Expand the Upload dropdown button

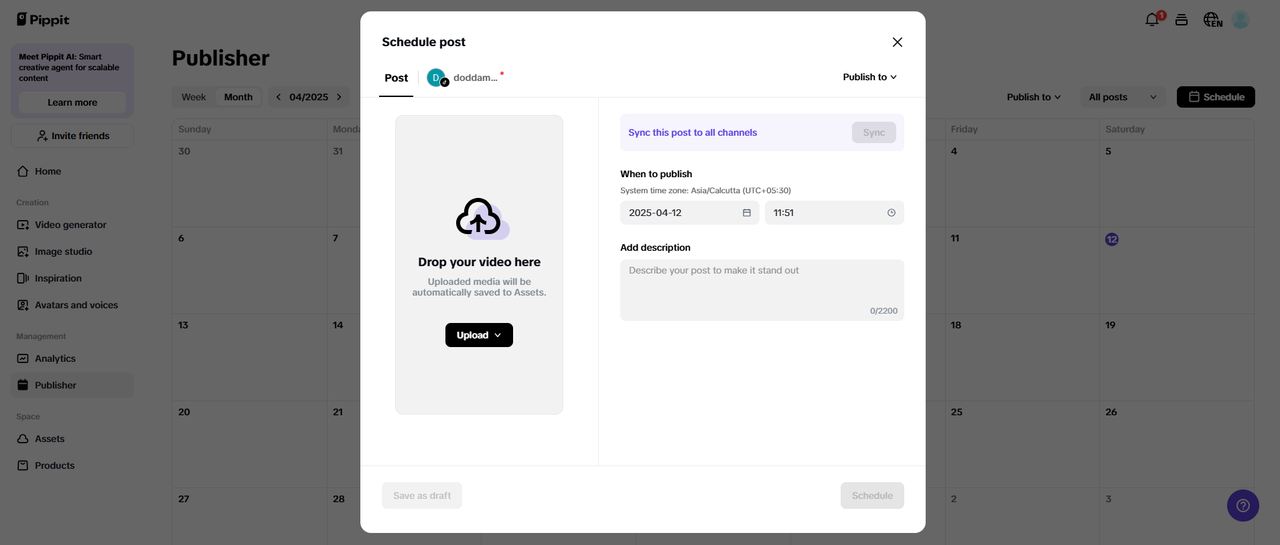click(479, 335)
